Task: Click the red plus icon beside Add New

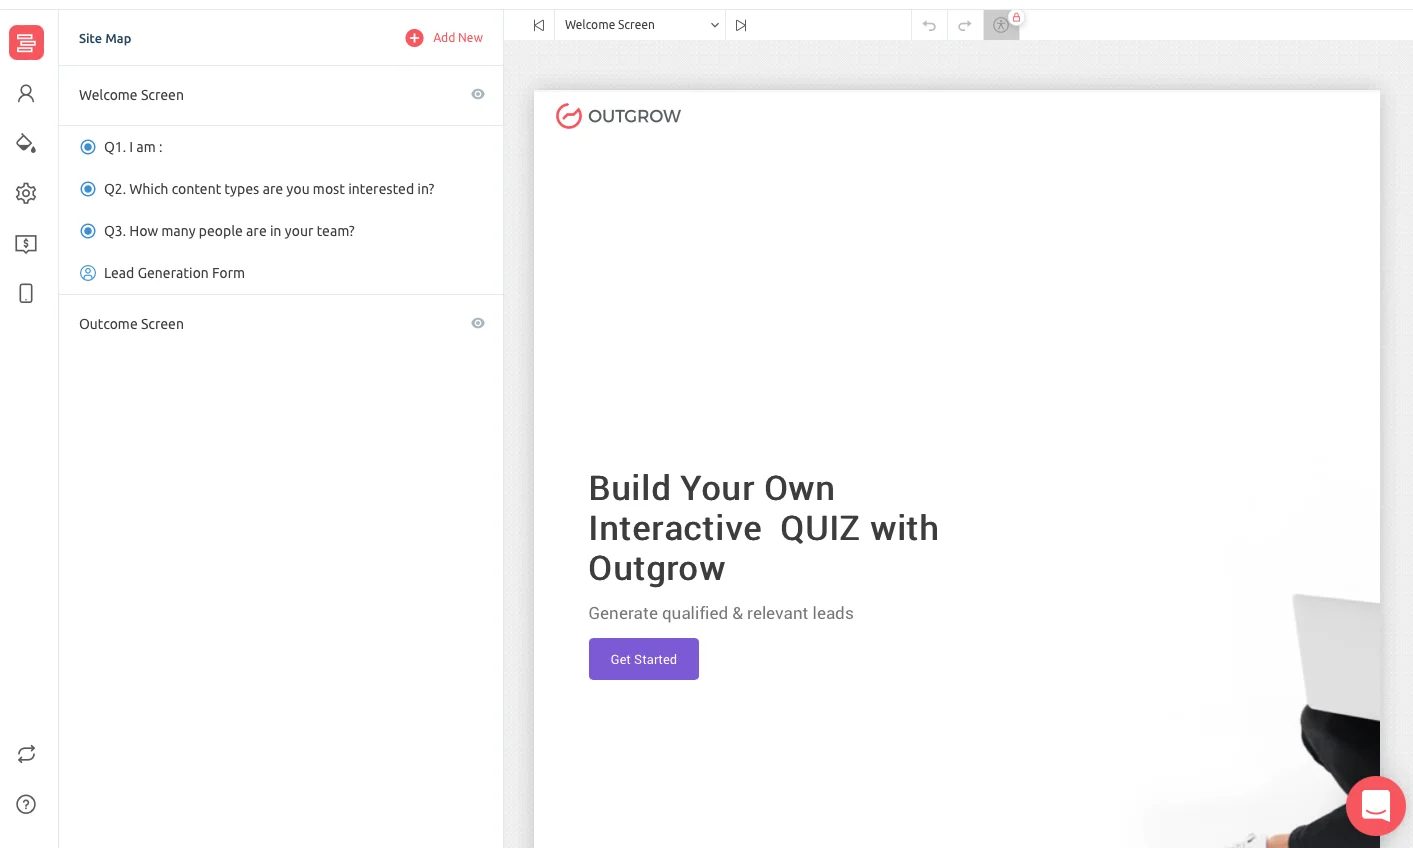Action: [414, 38]
